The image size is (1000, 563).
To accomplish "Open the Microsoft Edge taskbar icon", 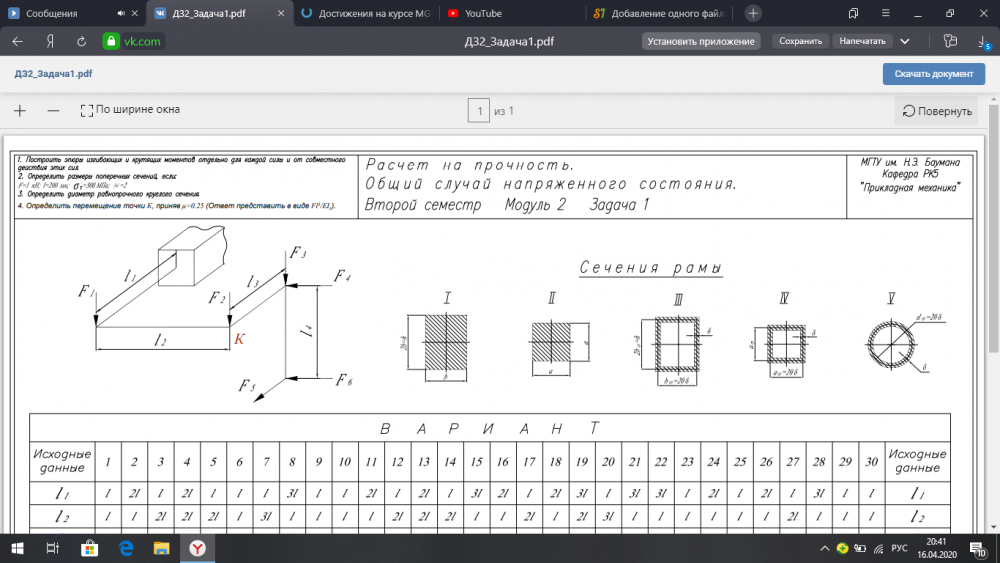I will pos(127,547).
